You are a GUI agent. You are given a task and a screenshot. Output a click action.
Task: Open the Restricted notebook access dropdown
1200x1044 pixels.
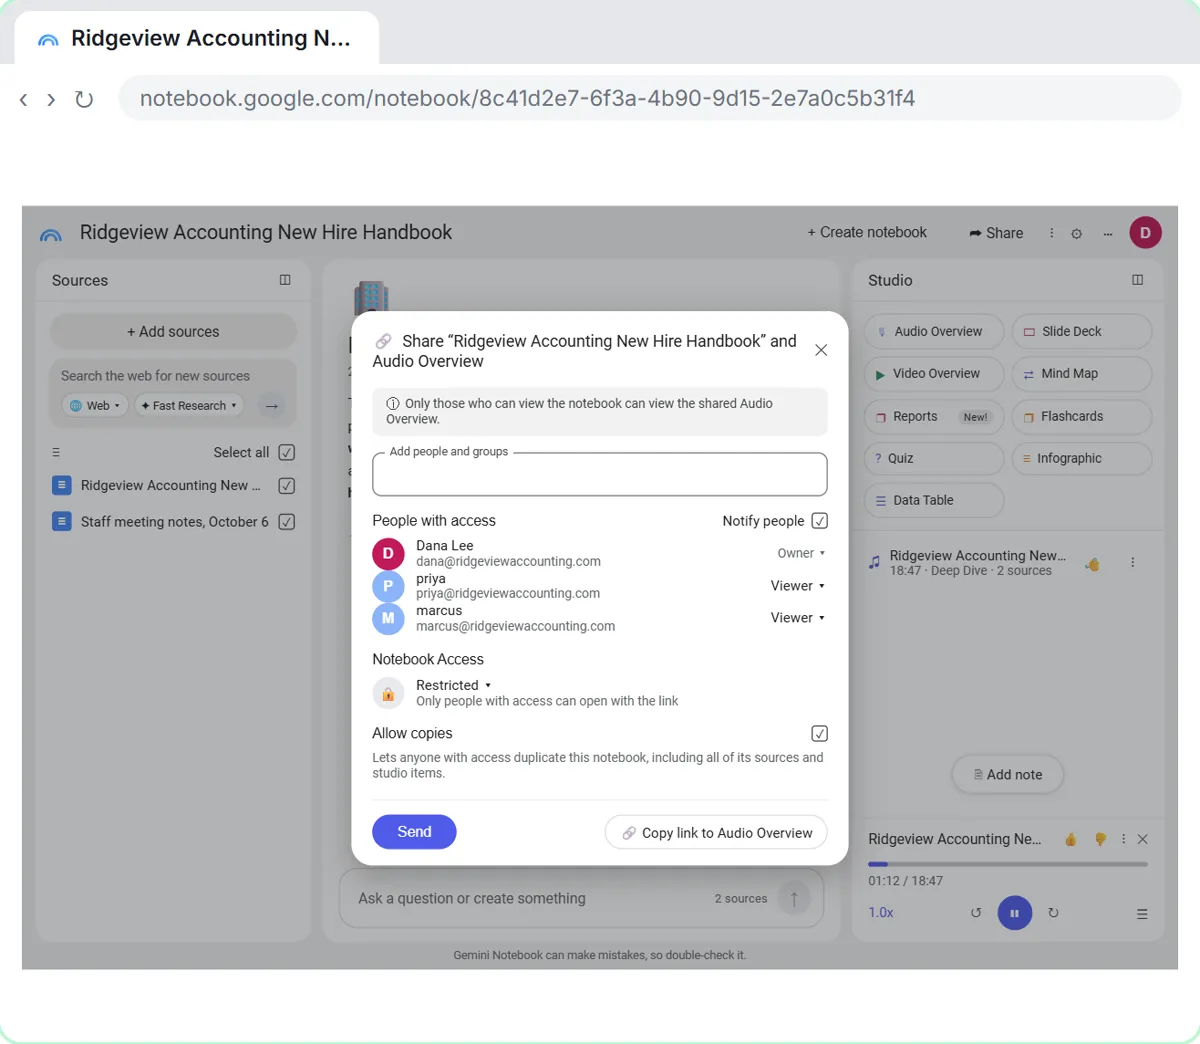[454, 685]
